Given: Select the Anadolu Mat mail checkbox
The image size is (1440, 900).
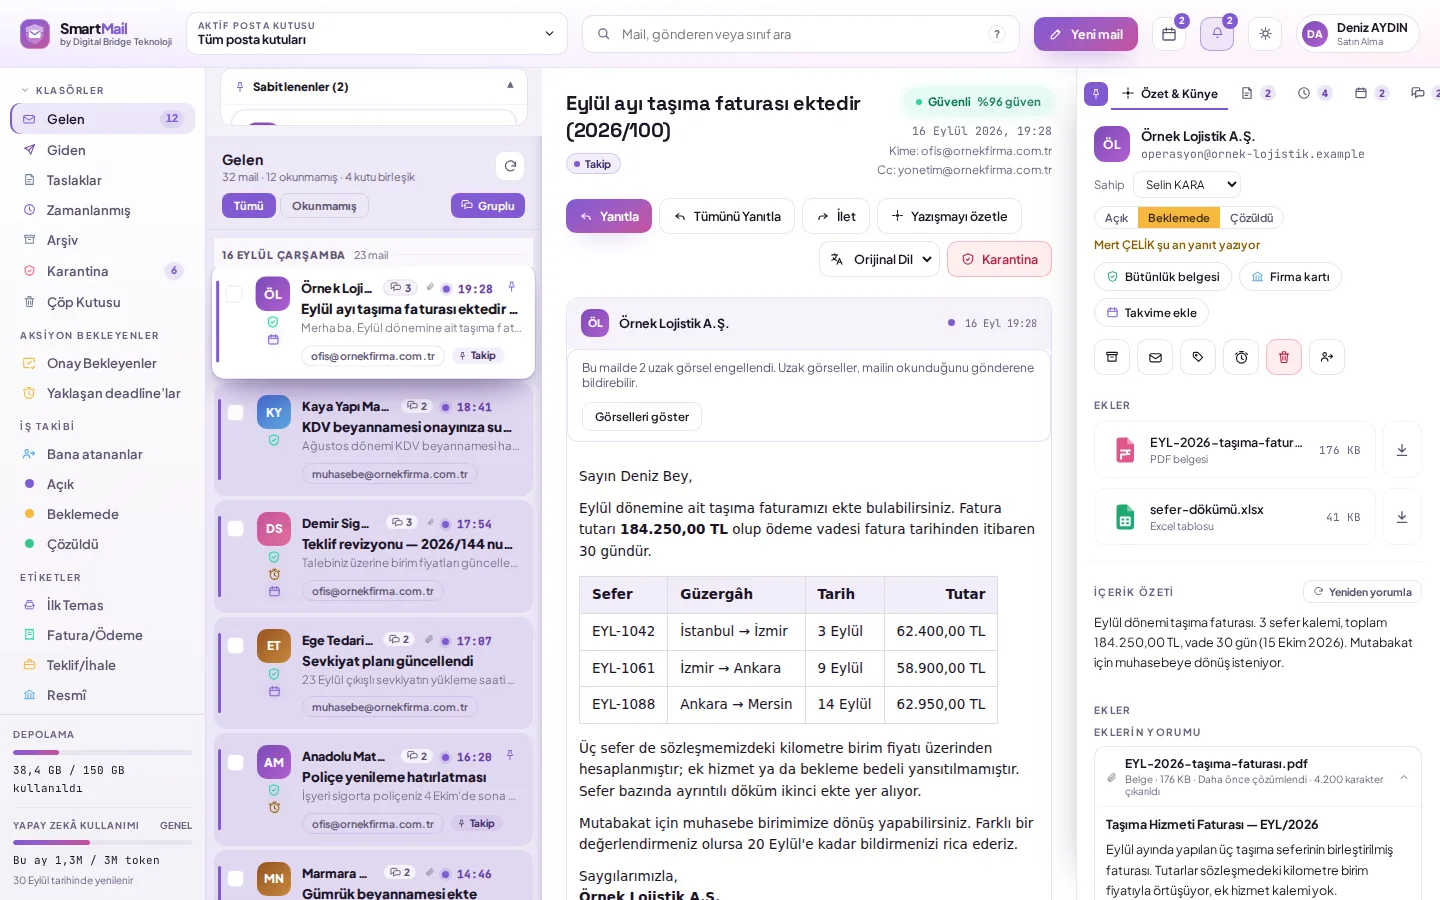Looking at the screenshot, I should click(236, 763).
